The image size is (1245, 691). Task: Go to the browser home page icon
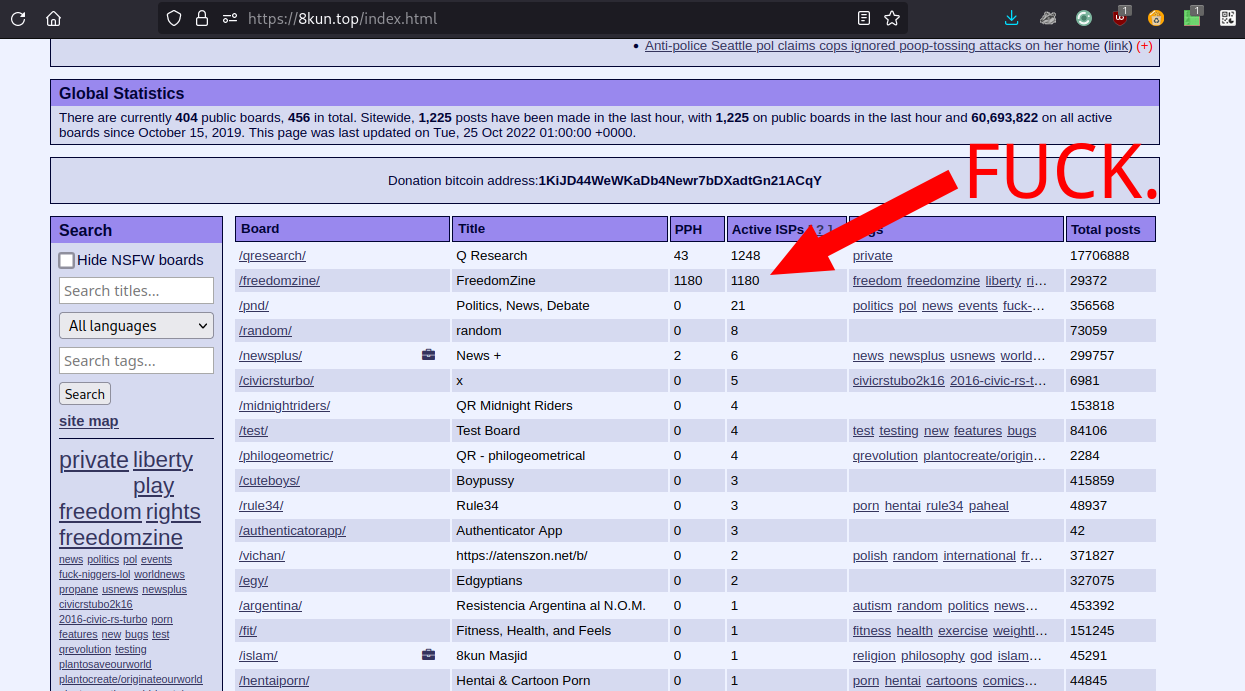pos(53,18)
